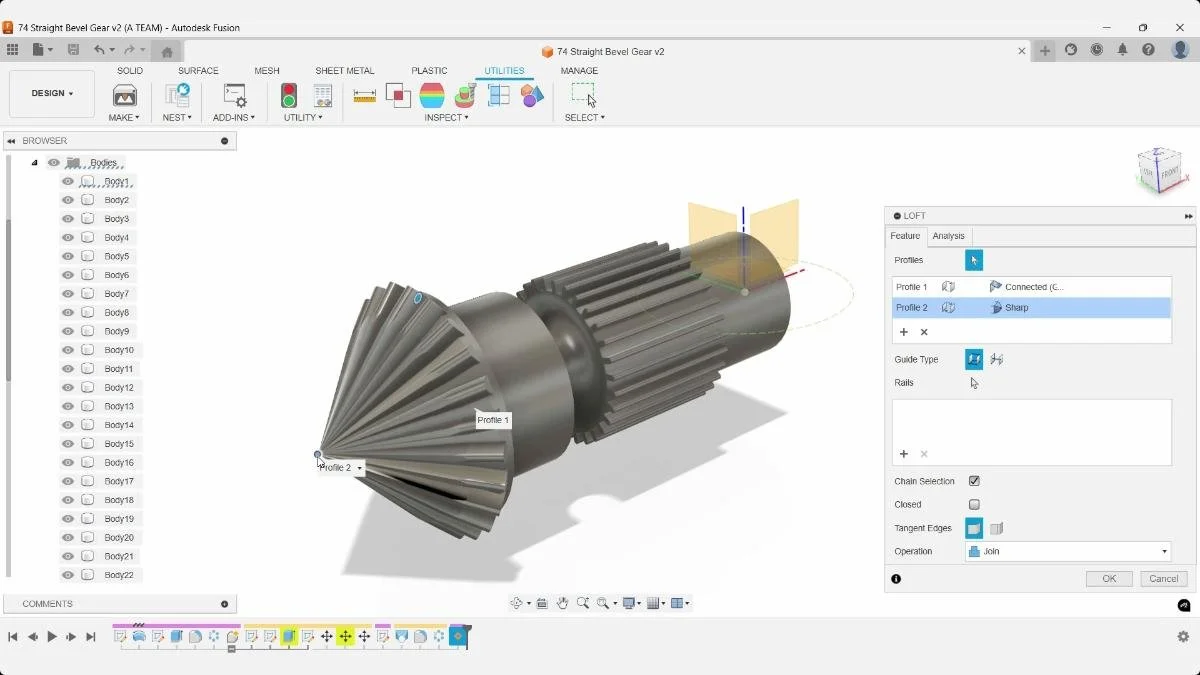Add a profile with the plus icon
Viewport: 1200px width, 675px height.
(x=904, y=332)
